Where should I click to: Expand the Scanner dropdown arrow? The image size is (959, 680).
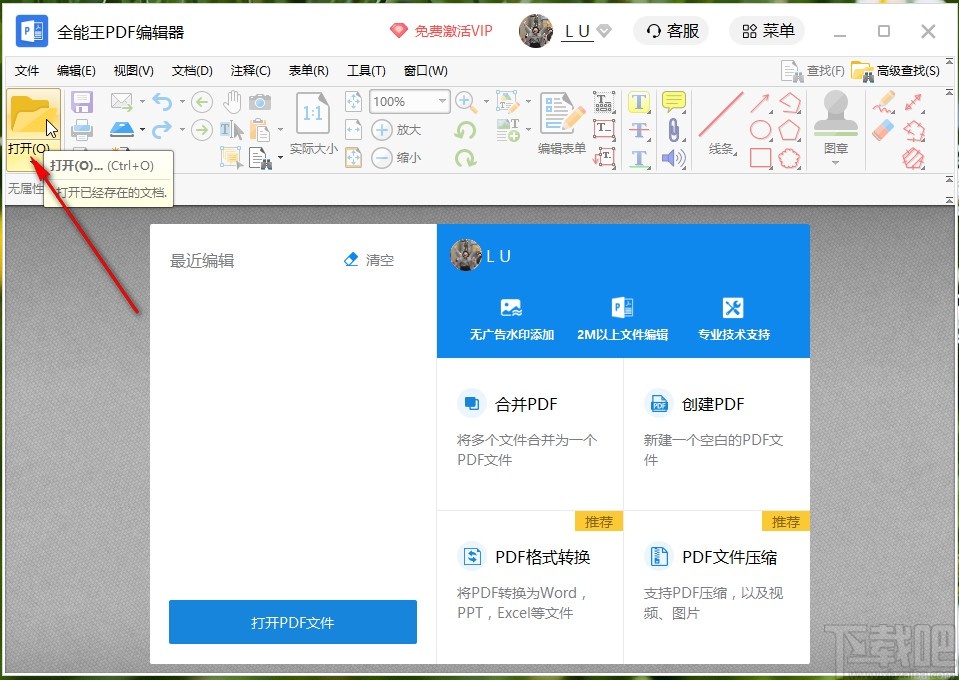pyautogui.click(x=142, y=130)
